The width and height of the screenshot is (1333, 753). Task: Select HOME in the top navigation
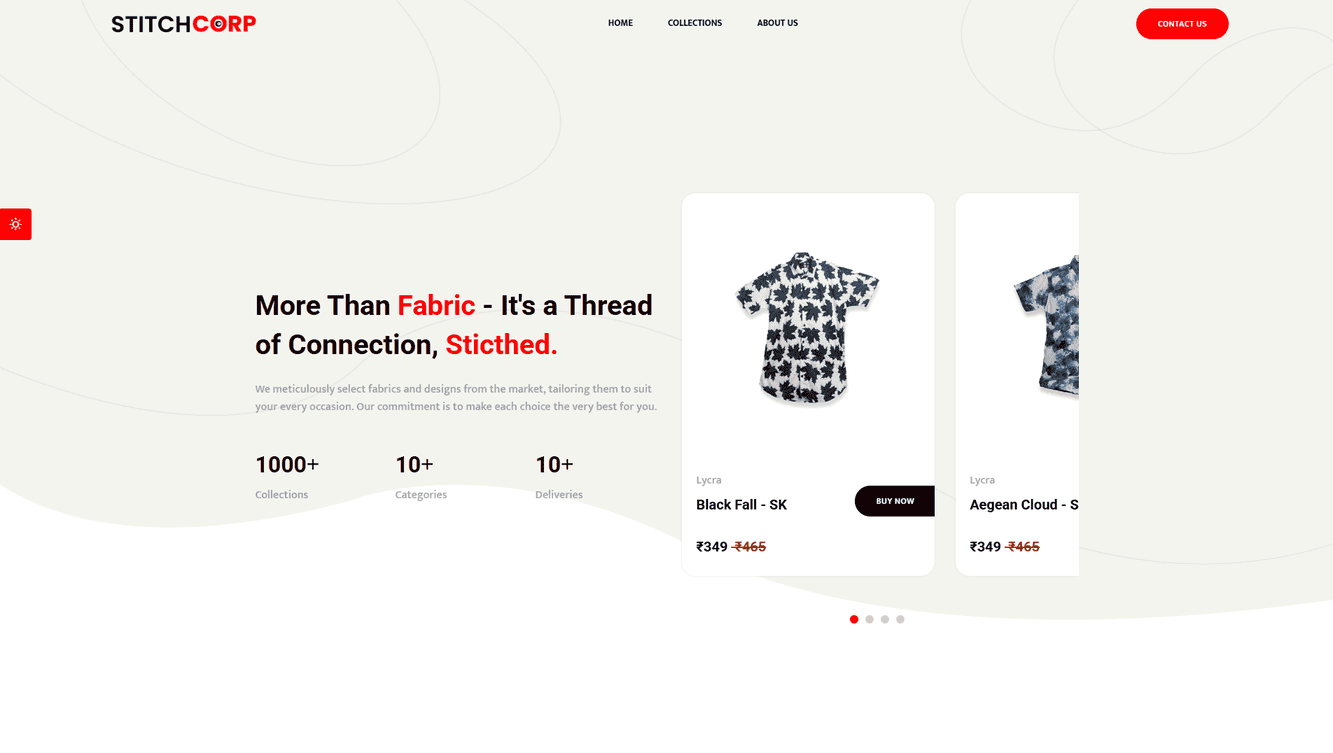point(620,22)
